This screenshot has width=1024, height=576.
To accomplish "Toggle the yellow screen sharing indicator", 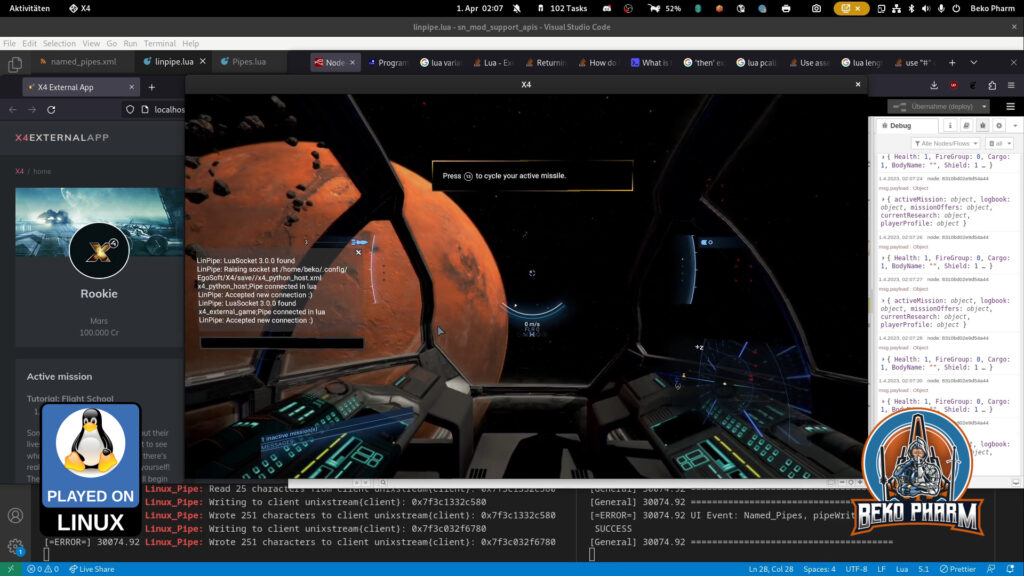I will point(851,8).
